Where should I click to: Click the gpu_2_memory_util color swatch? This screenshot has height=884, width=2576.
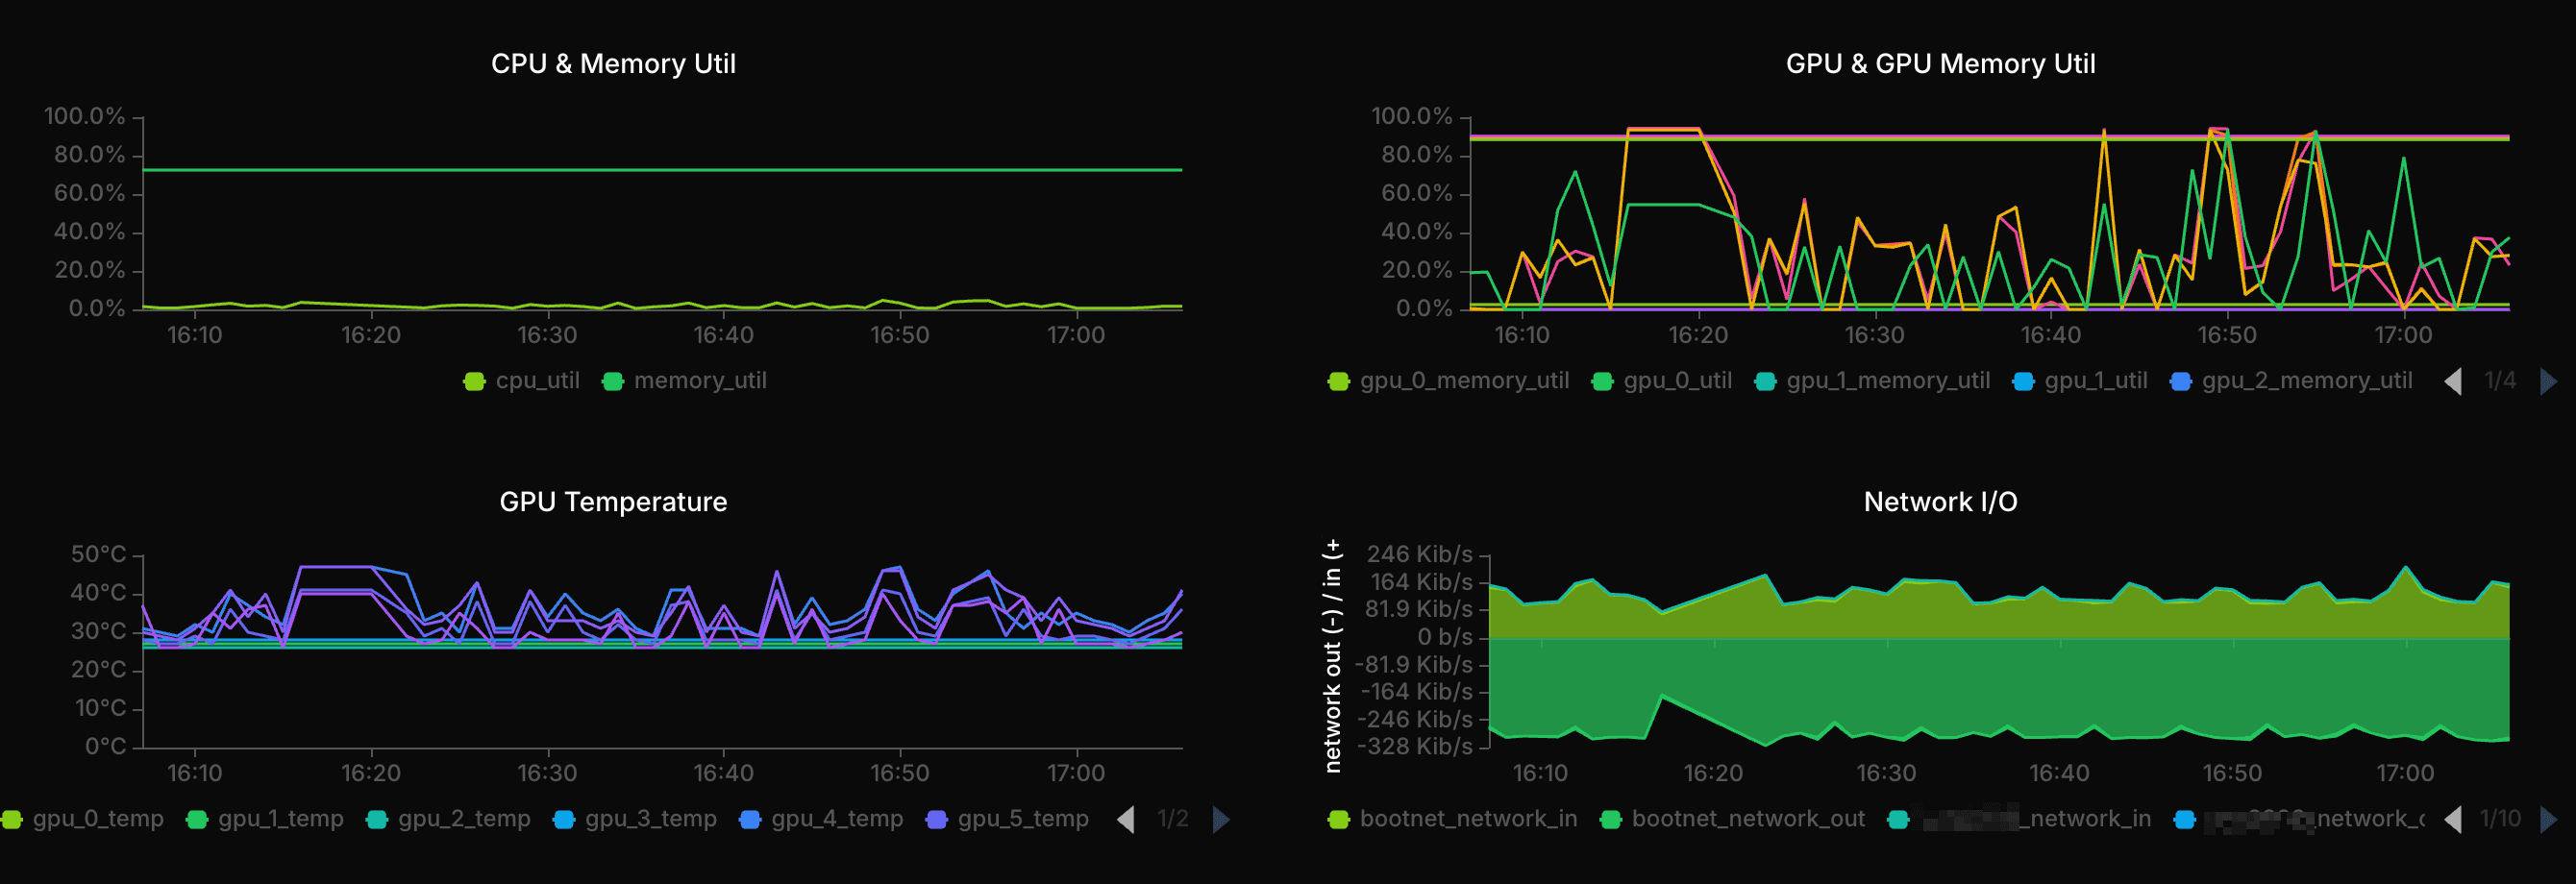tap(2181, 381)
